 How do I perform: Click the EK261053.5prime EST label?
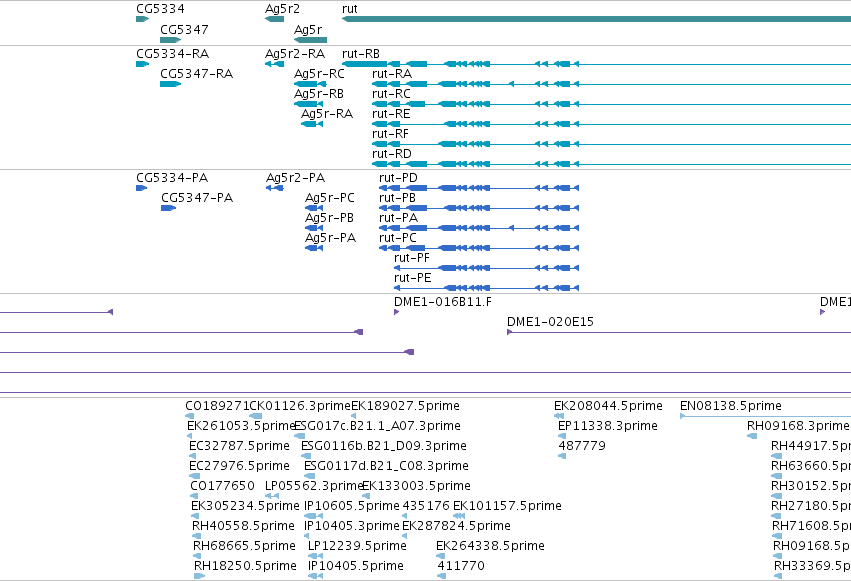point(240,426)
